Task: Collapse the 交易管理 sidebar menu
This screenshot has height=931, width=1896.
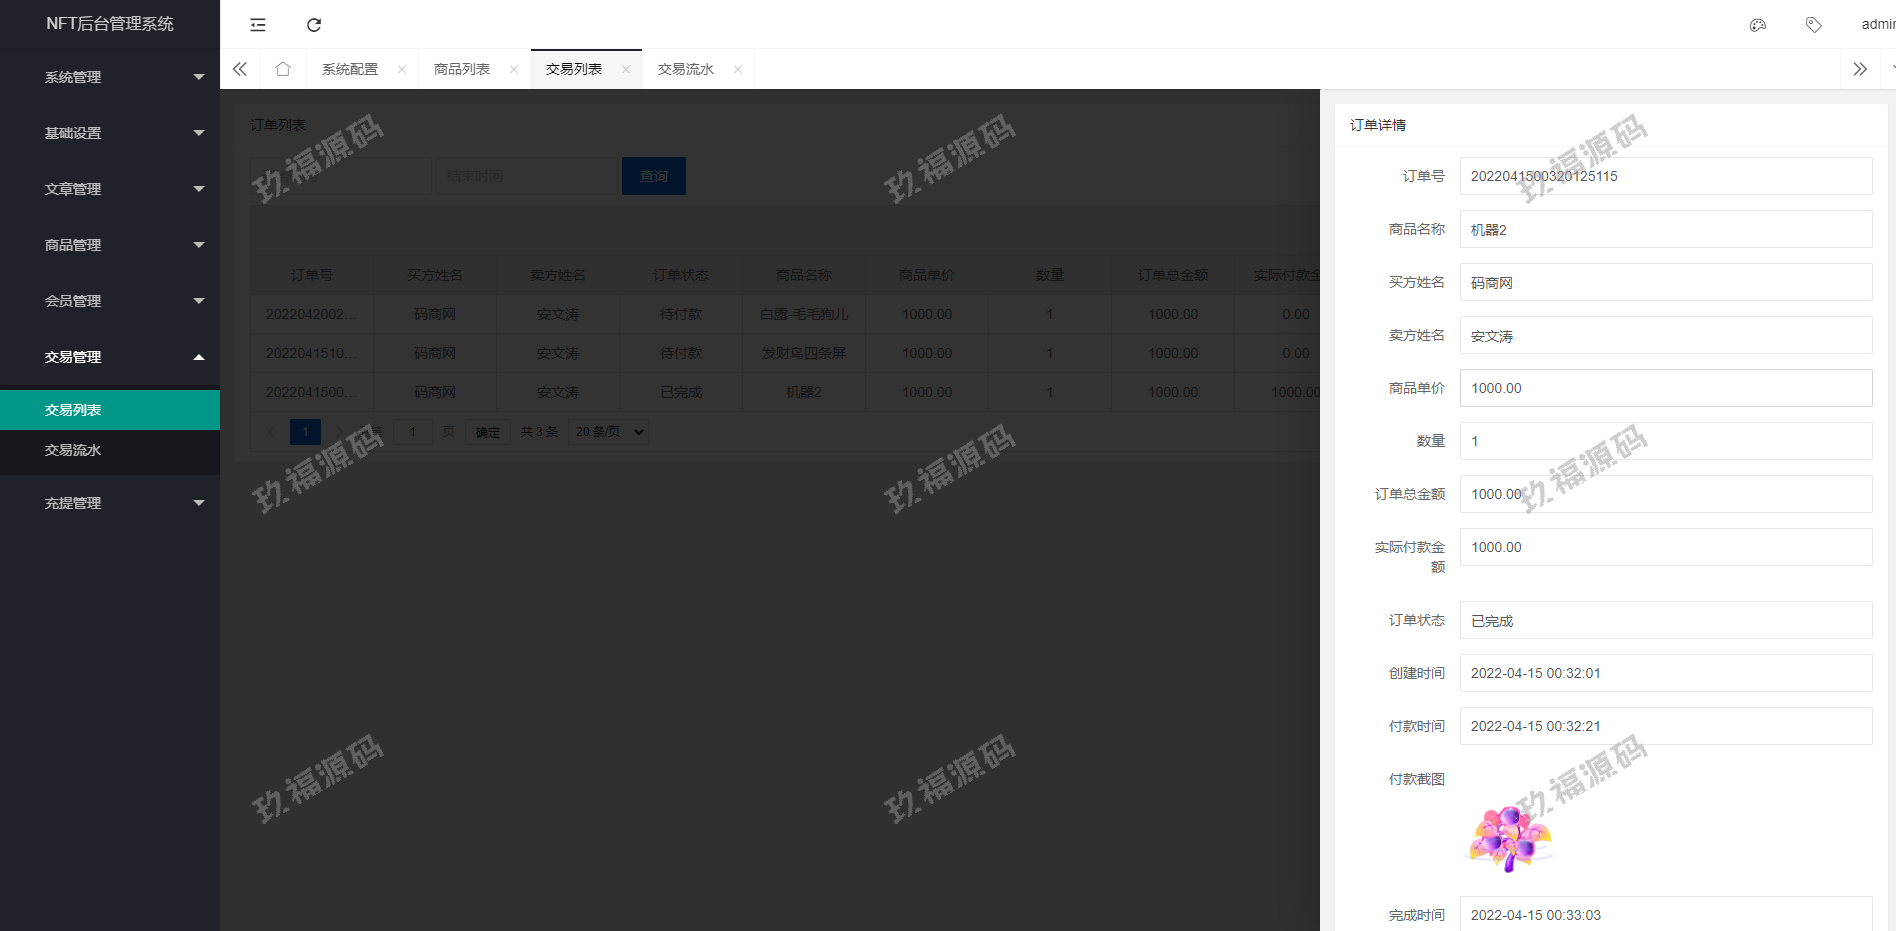Action: [x=110, y=357]
